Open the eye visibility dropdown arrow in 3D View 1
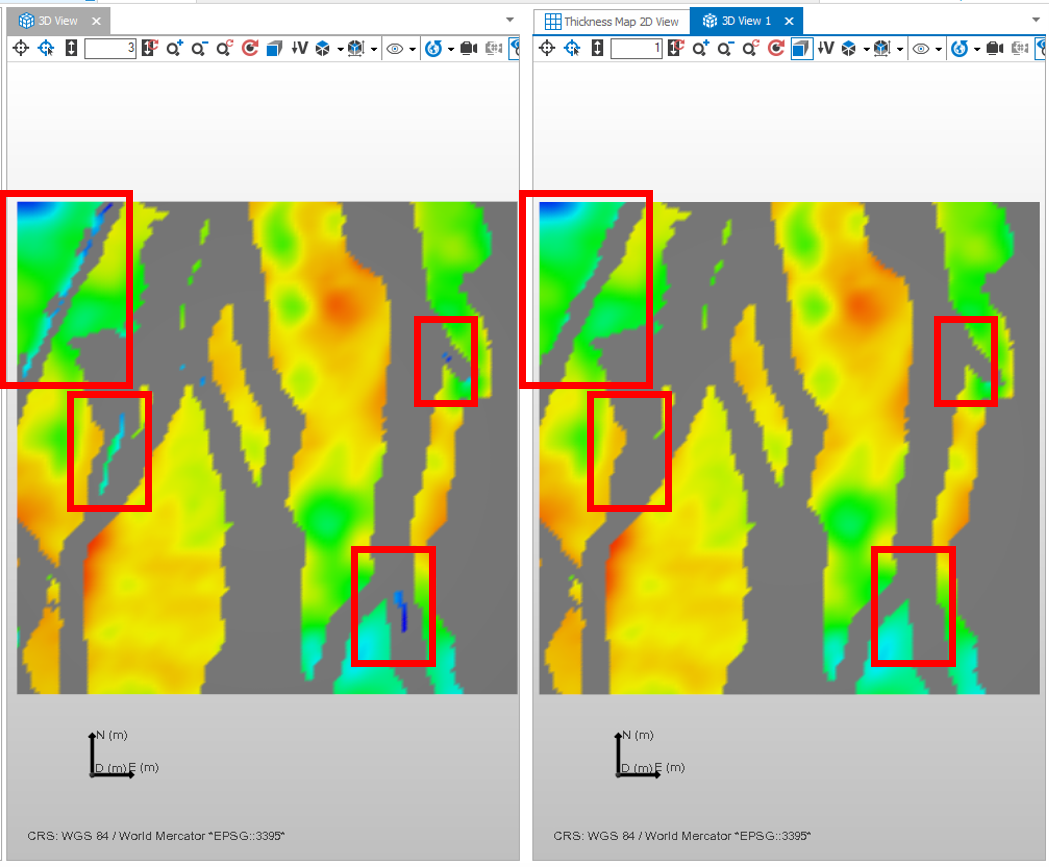This screenshot has height=867, width=1049. (938, 48)
